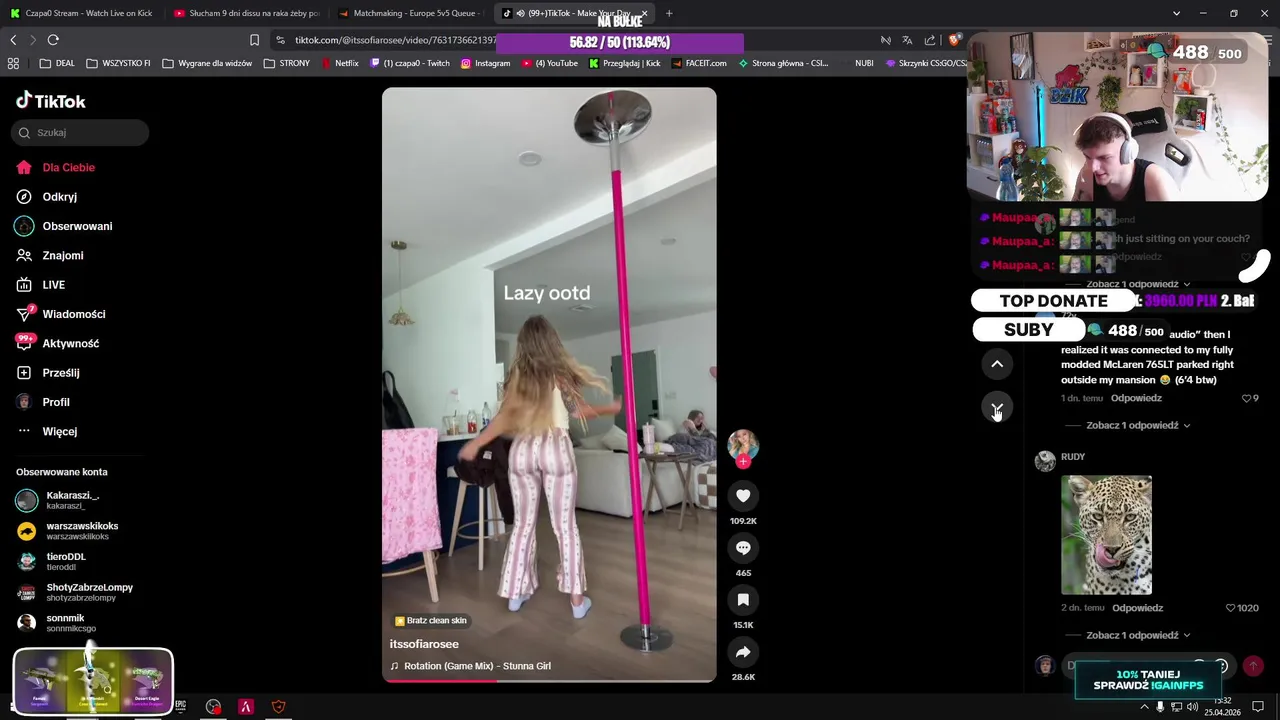The height and width of the screenshot is (720, 1280).
Task: Open WSZYSTKO FI bookmarks folder
Action: (118, 63)
